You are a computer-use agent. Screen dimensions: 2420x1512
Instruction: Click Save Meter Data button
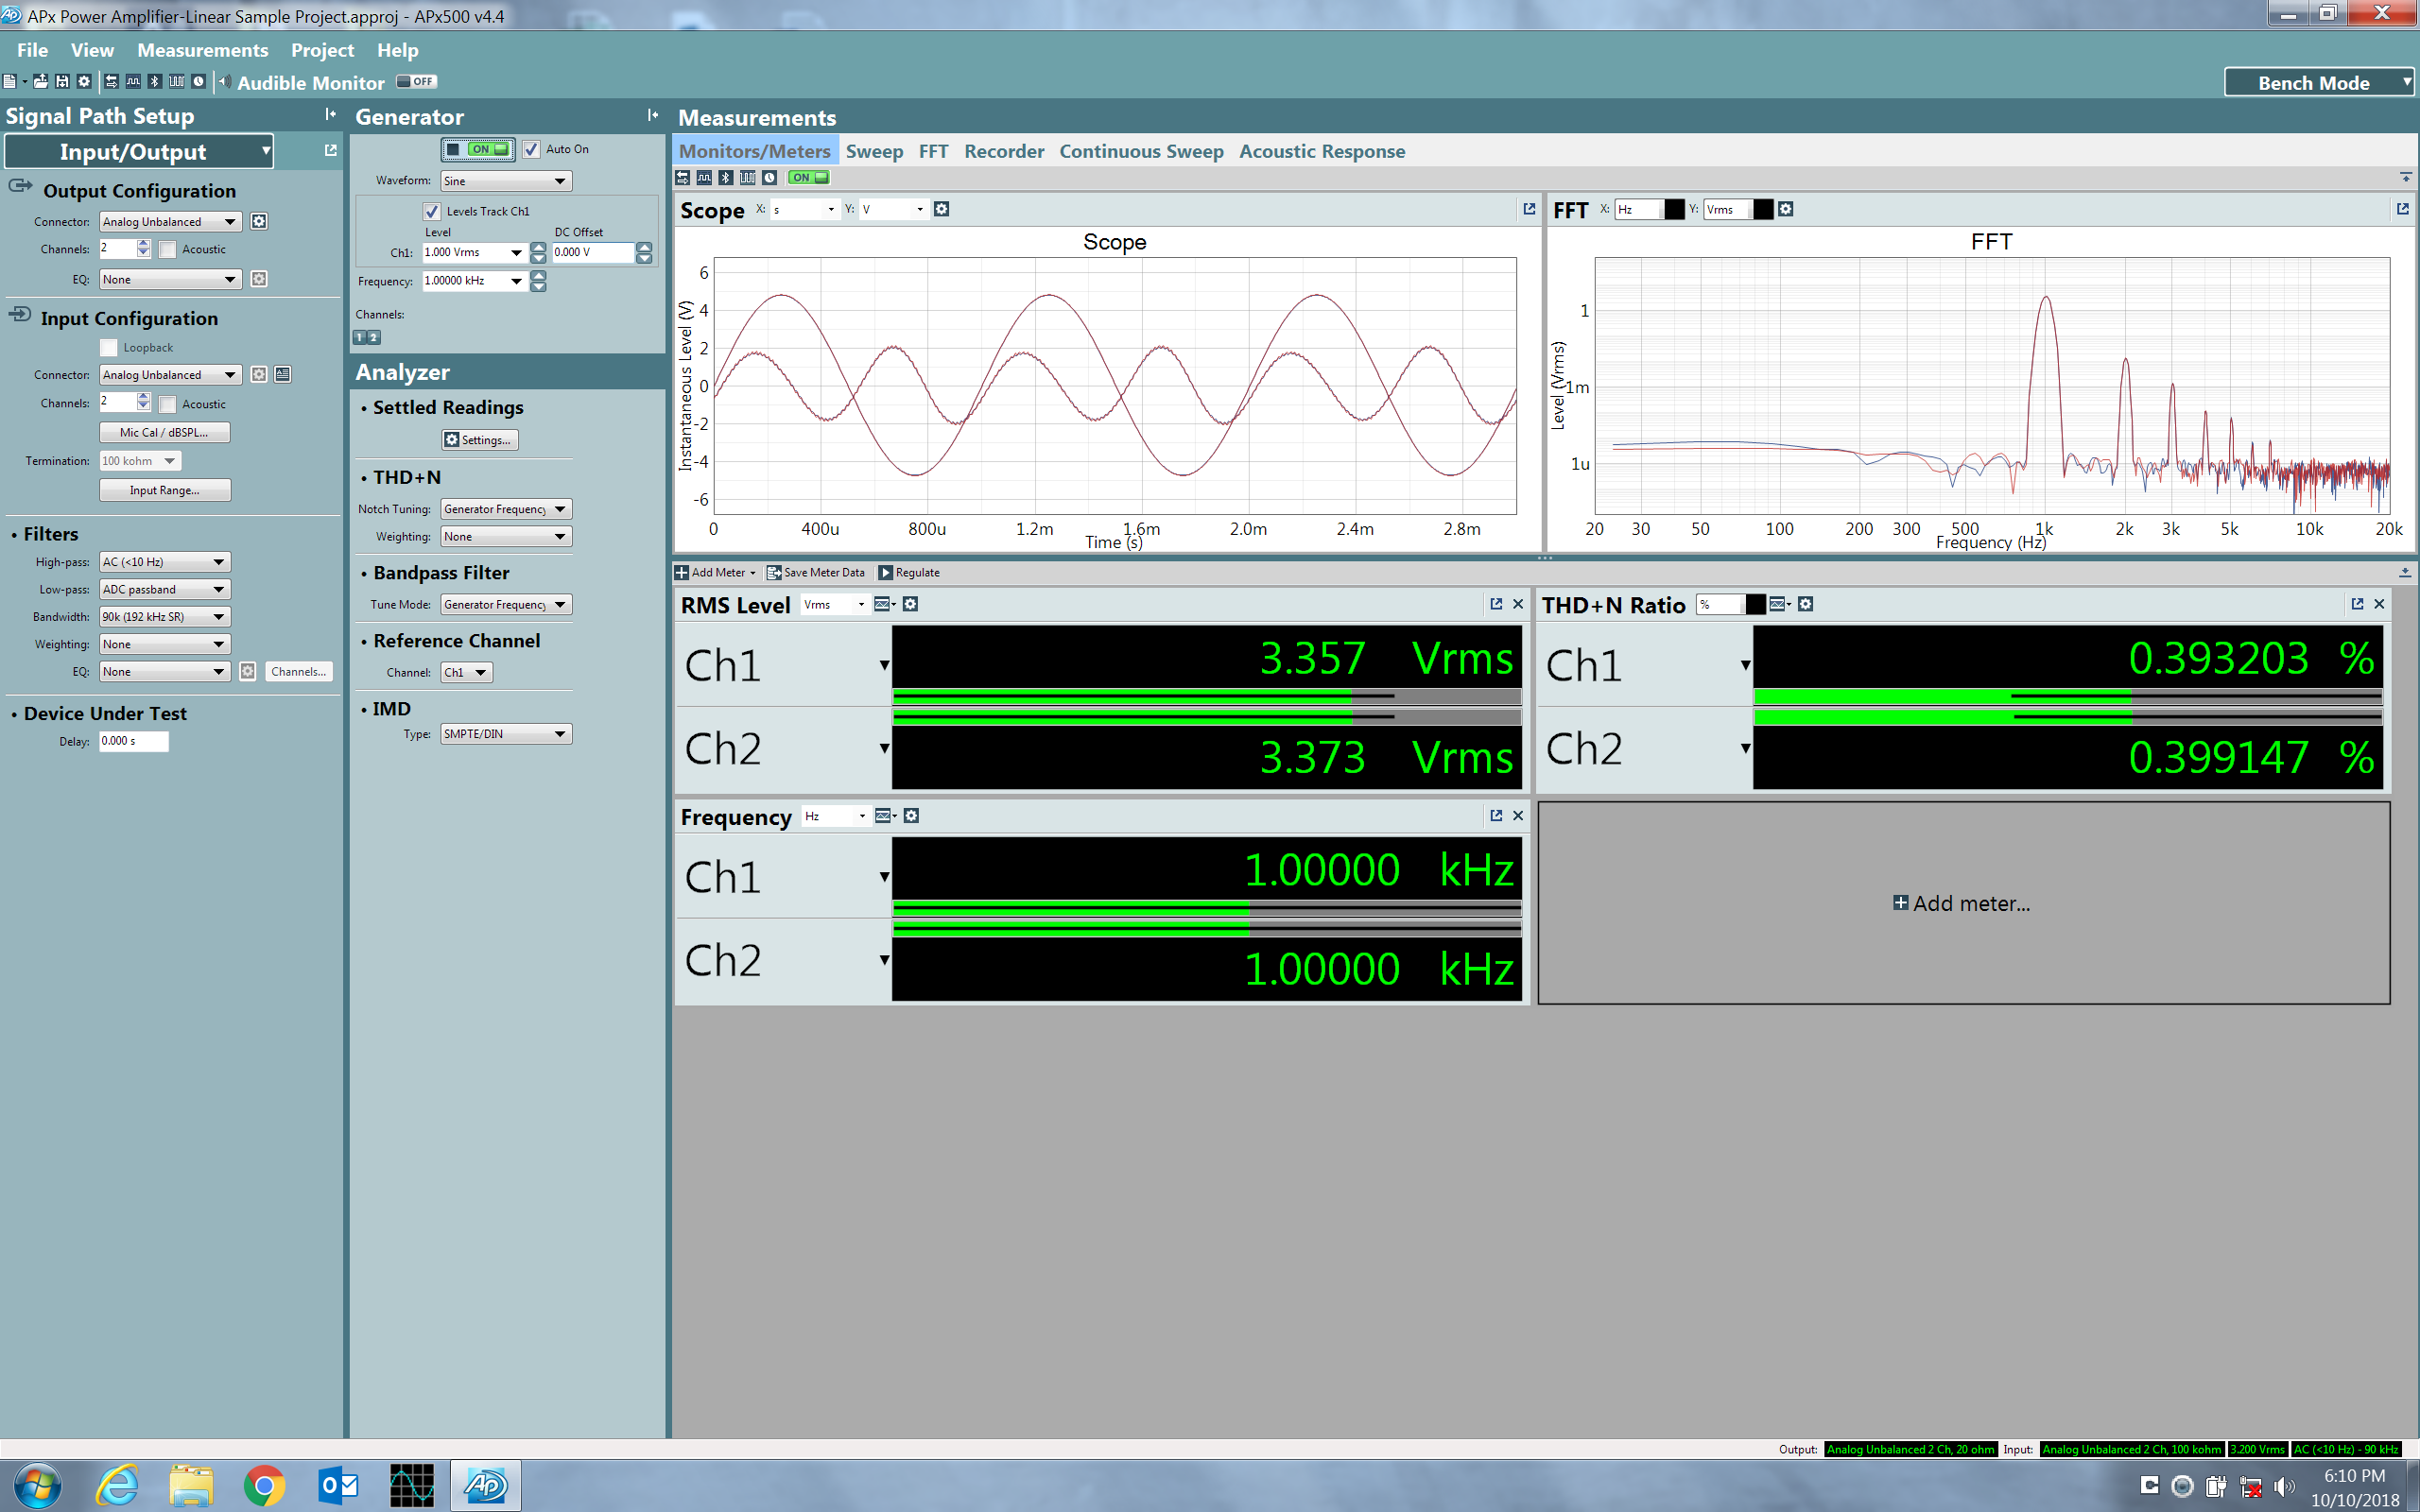click(x=816, y=573)
